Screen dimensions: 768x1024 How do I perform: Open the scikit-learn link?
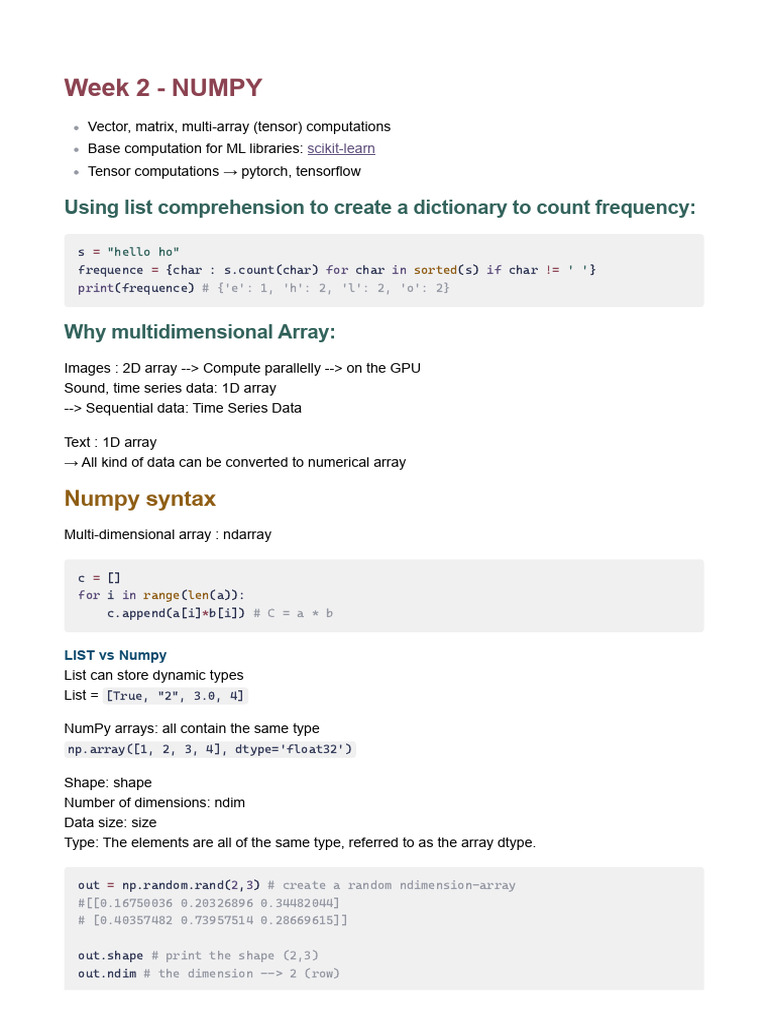click(x=341, y=149)
